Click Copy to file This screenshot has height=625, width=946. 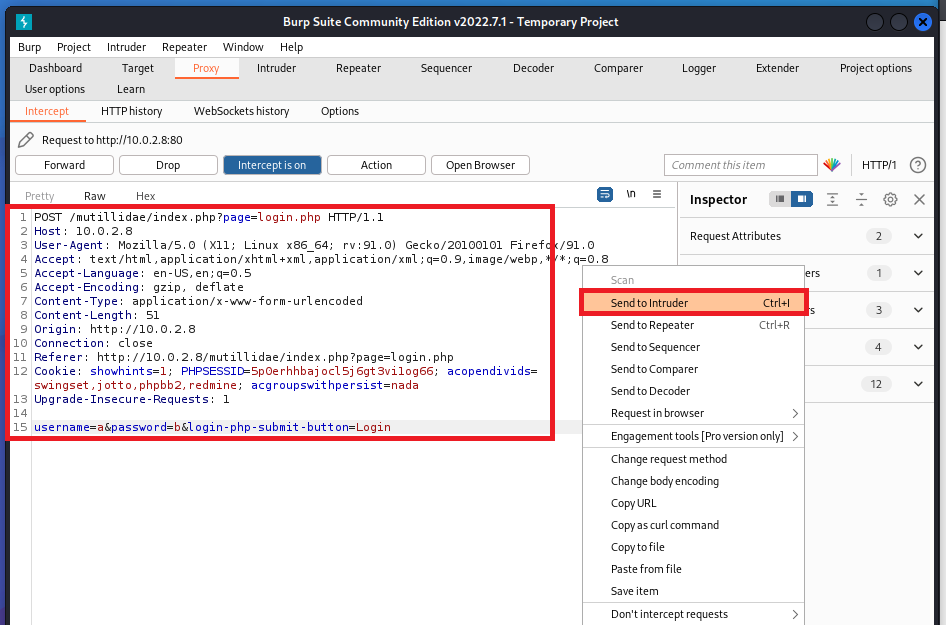tap(693, 547)
